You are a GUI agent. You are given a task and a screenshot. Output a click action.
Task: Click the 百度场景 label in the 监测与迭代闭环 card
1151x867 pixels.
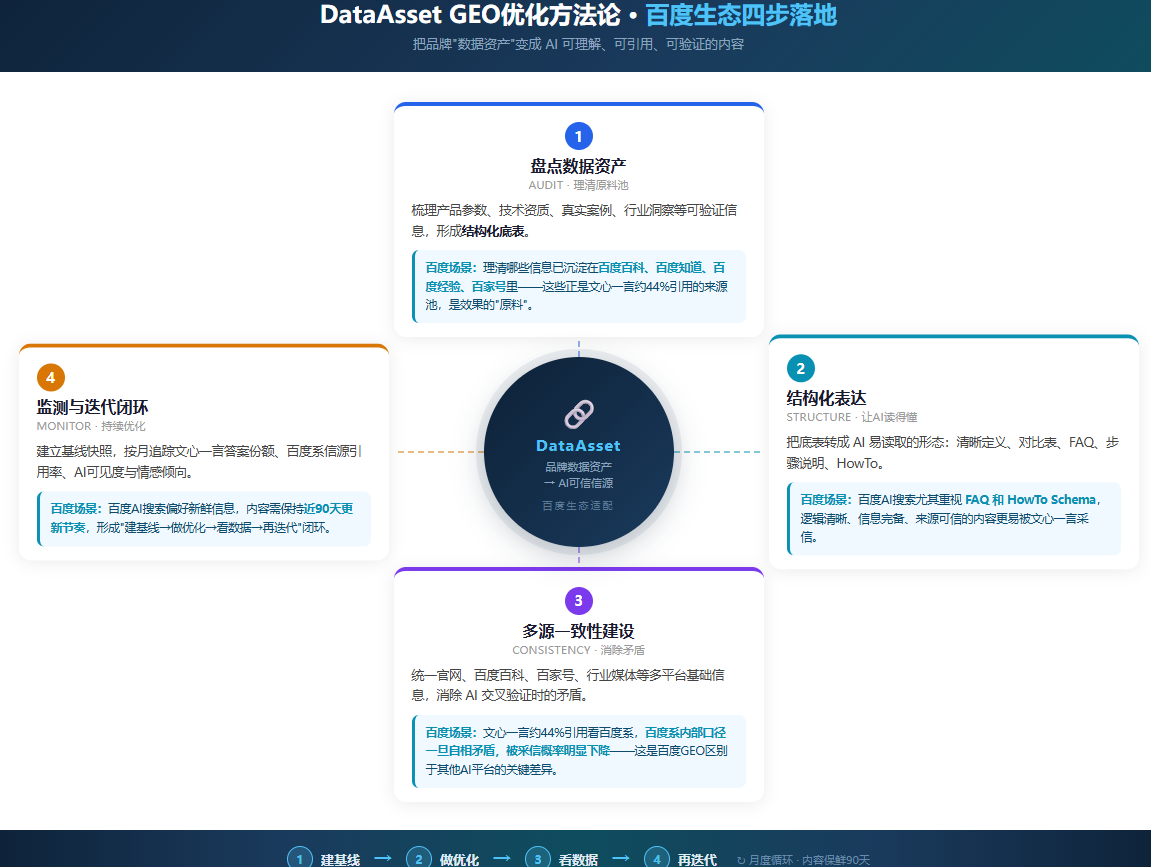(x=73, y=509)
